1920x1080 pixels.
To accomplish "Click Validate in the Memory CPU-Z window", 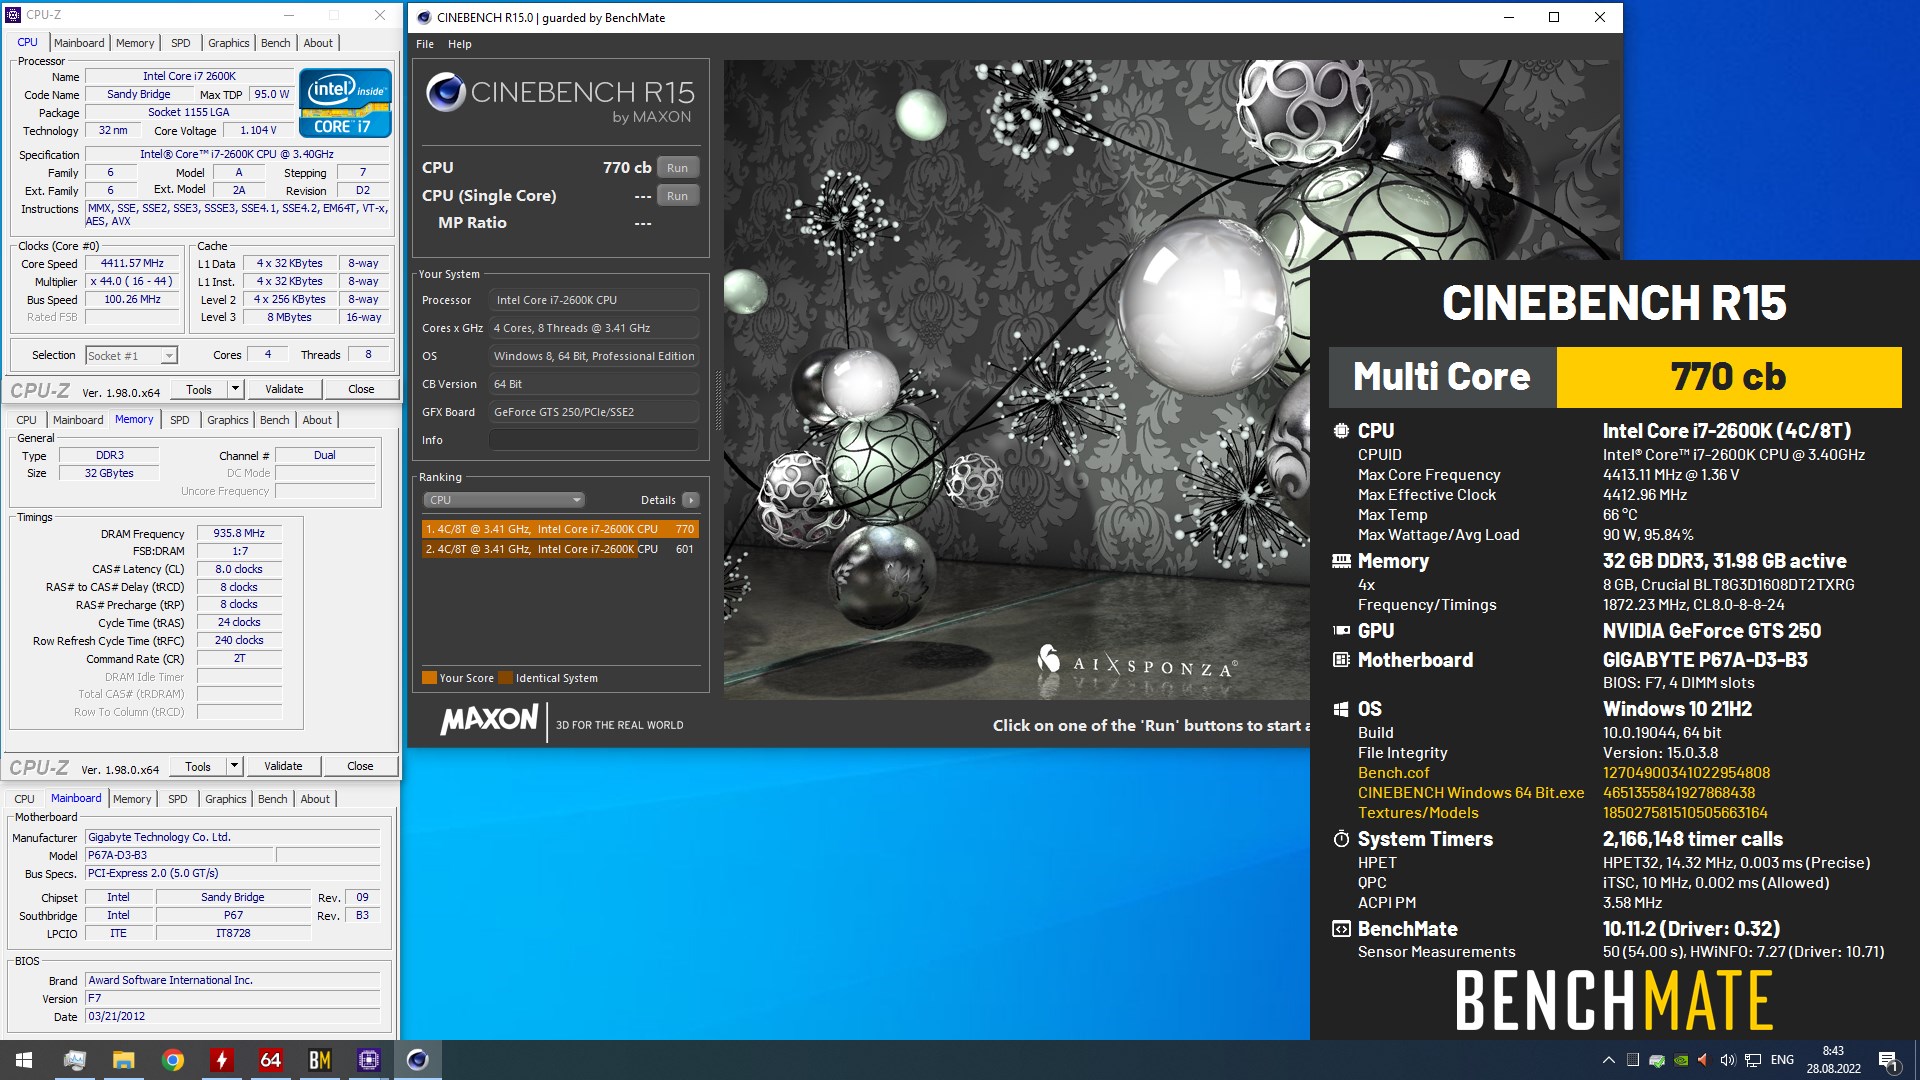I will pos(283,766).
